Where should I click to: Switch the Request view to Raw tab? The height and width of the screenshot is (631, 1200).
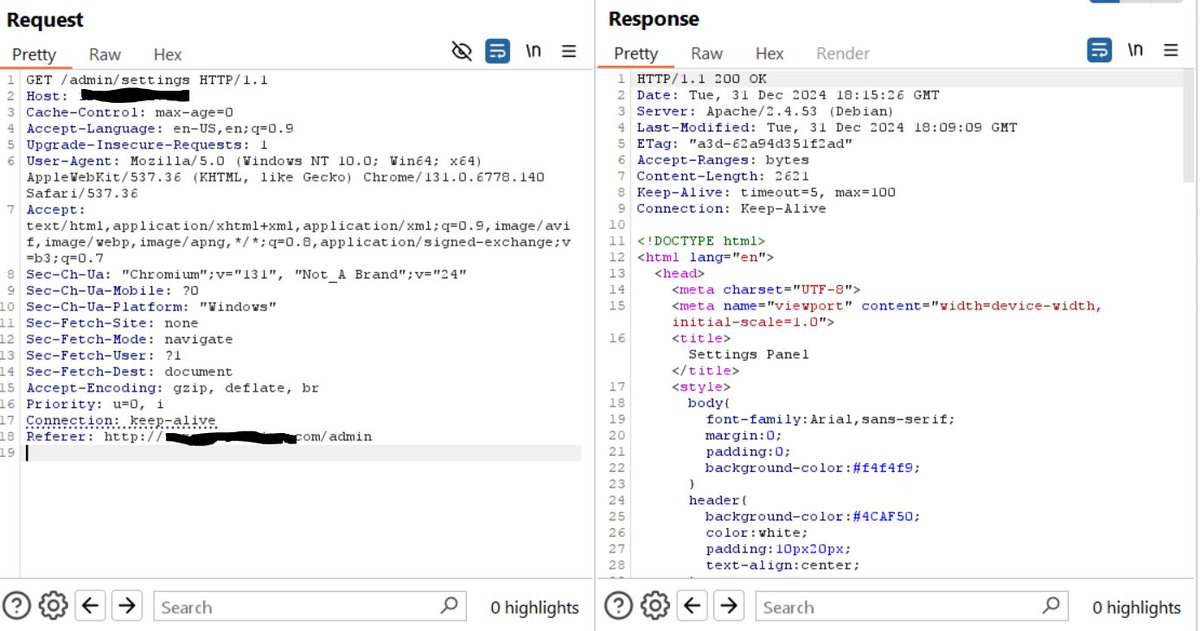click(104, 54)
